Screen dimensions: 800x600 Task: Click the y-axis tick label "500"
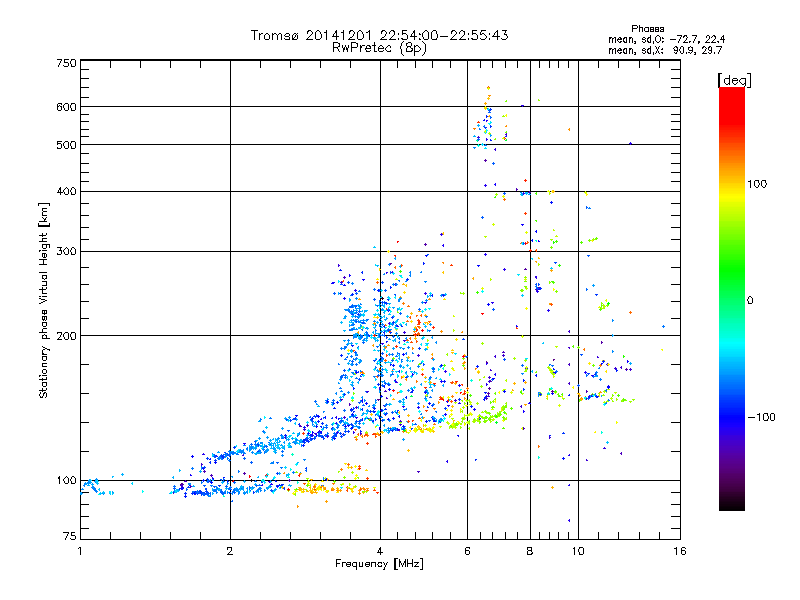click(67, 145)
